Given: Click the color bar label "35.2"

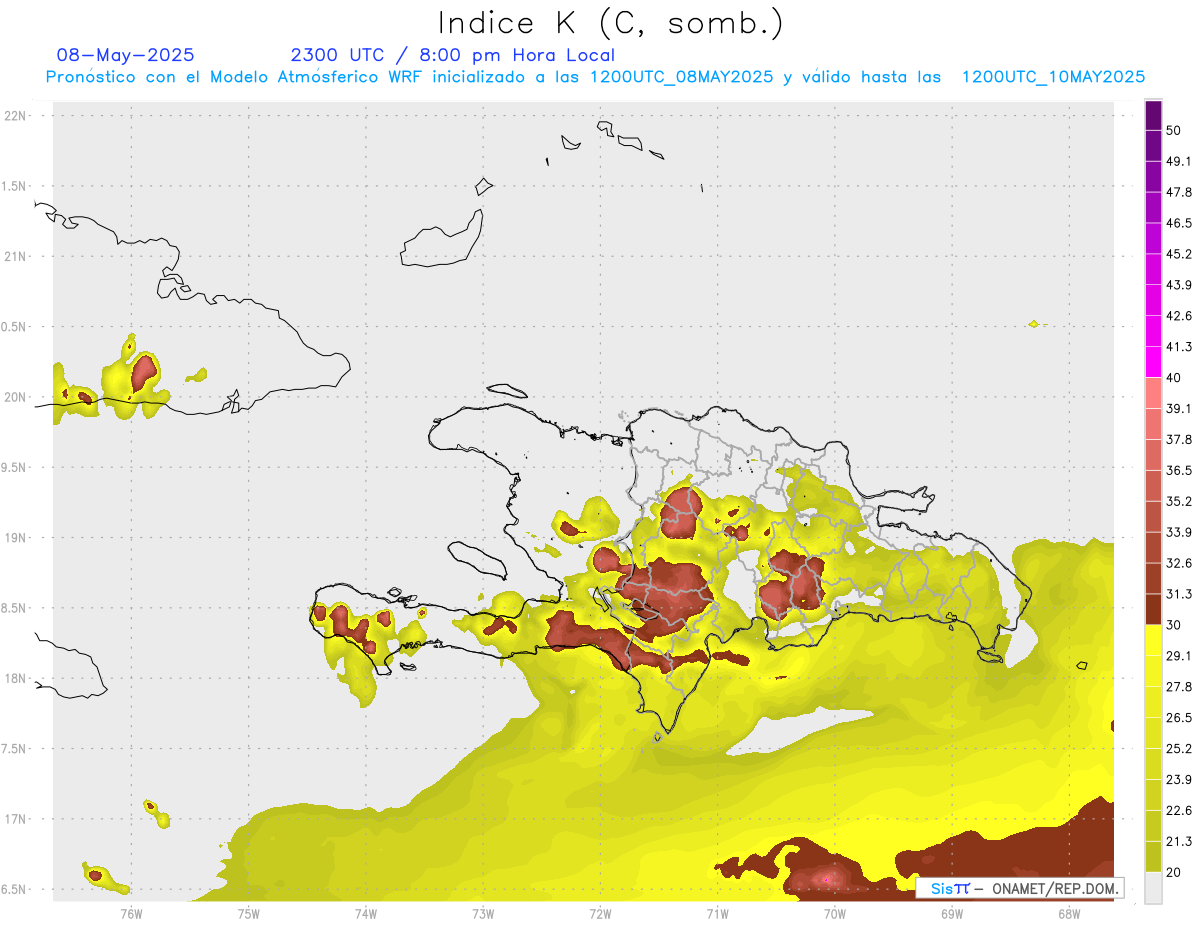Looking at the screenshot, I should [1179, 502].
